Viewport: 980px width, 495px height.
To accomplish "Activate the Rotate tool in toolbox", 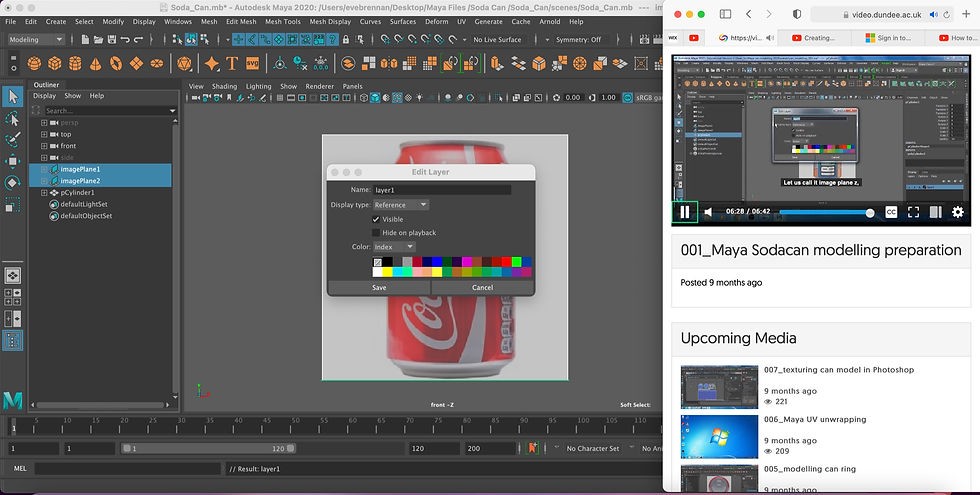I will pos(12,182).
